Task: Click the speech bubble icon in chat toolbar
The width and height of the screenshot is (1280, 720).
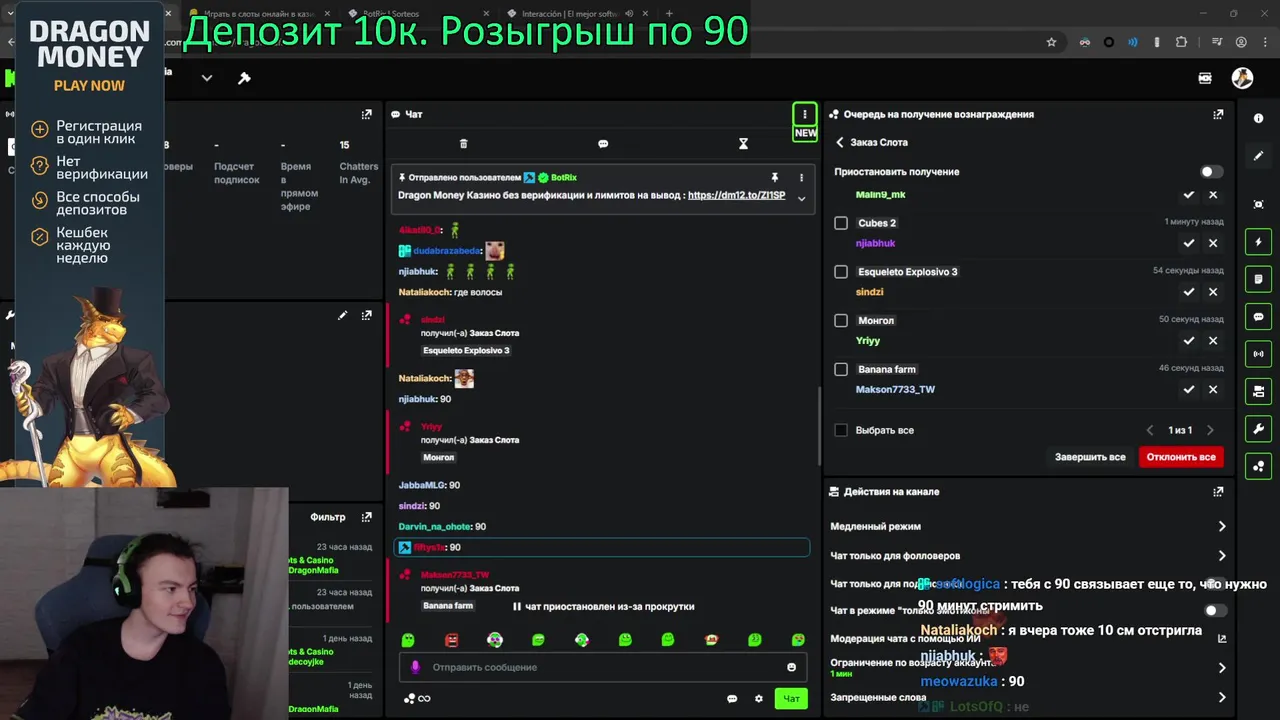Action: coord(603,144)
